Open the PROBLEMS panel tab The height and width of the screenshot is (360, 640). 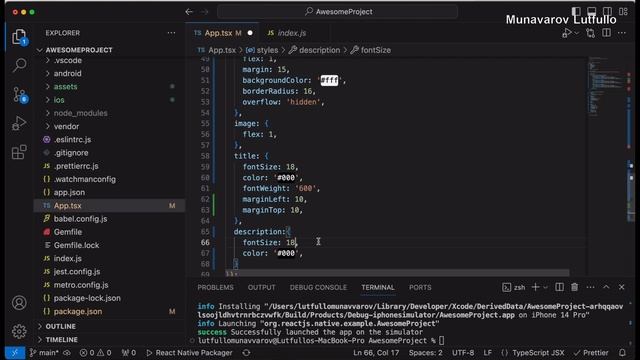pos(216,287)
